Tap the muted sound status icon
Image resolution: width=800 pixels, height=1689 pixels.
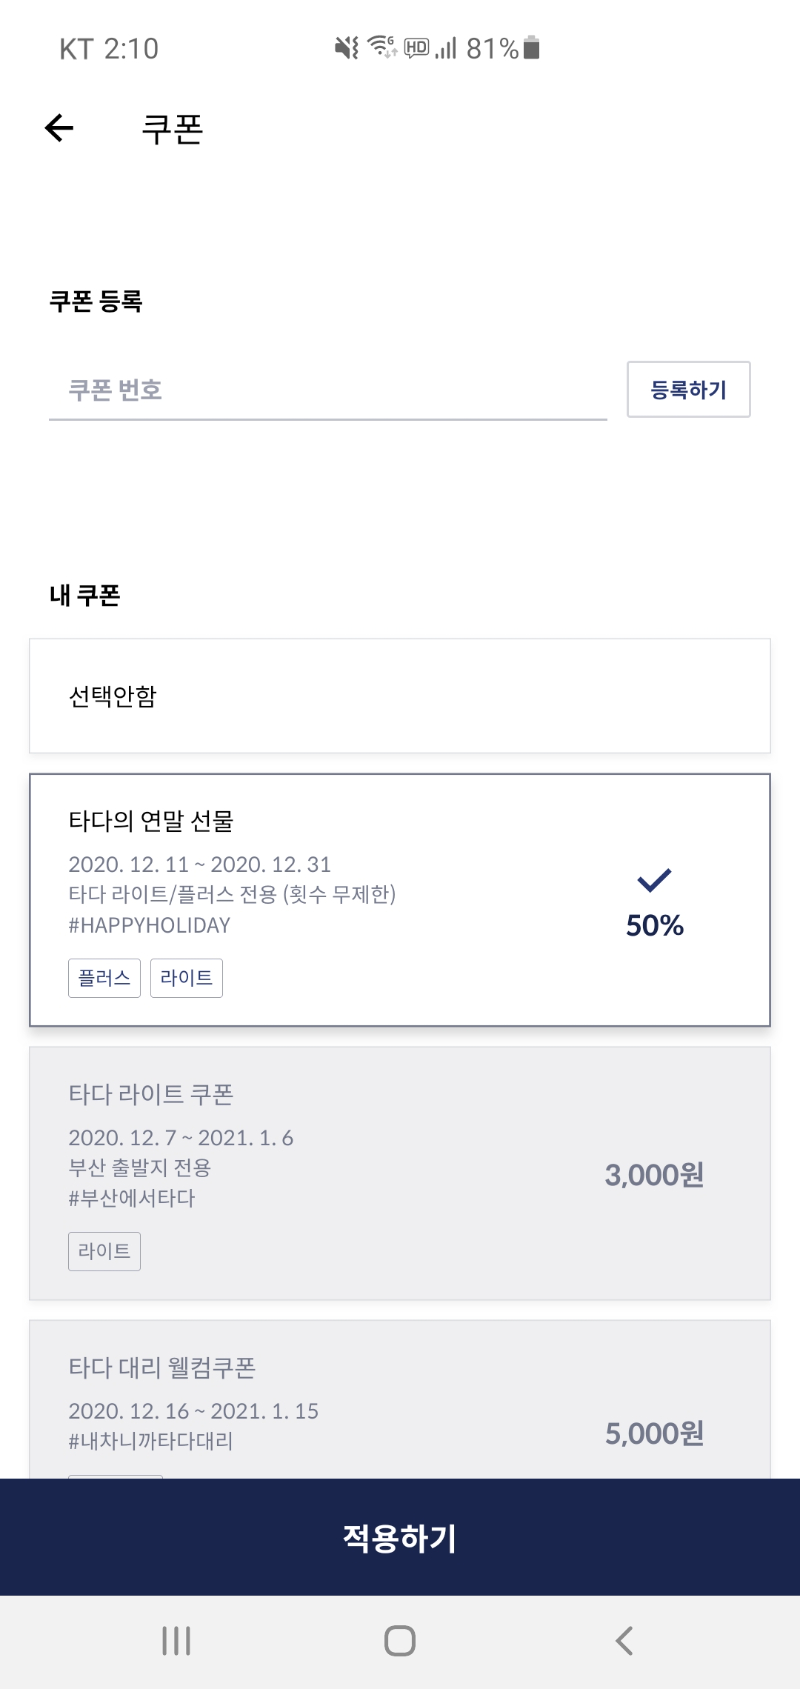tap(347, 47)
